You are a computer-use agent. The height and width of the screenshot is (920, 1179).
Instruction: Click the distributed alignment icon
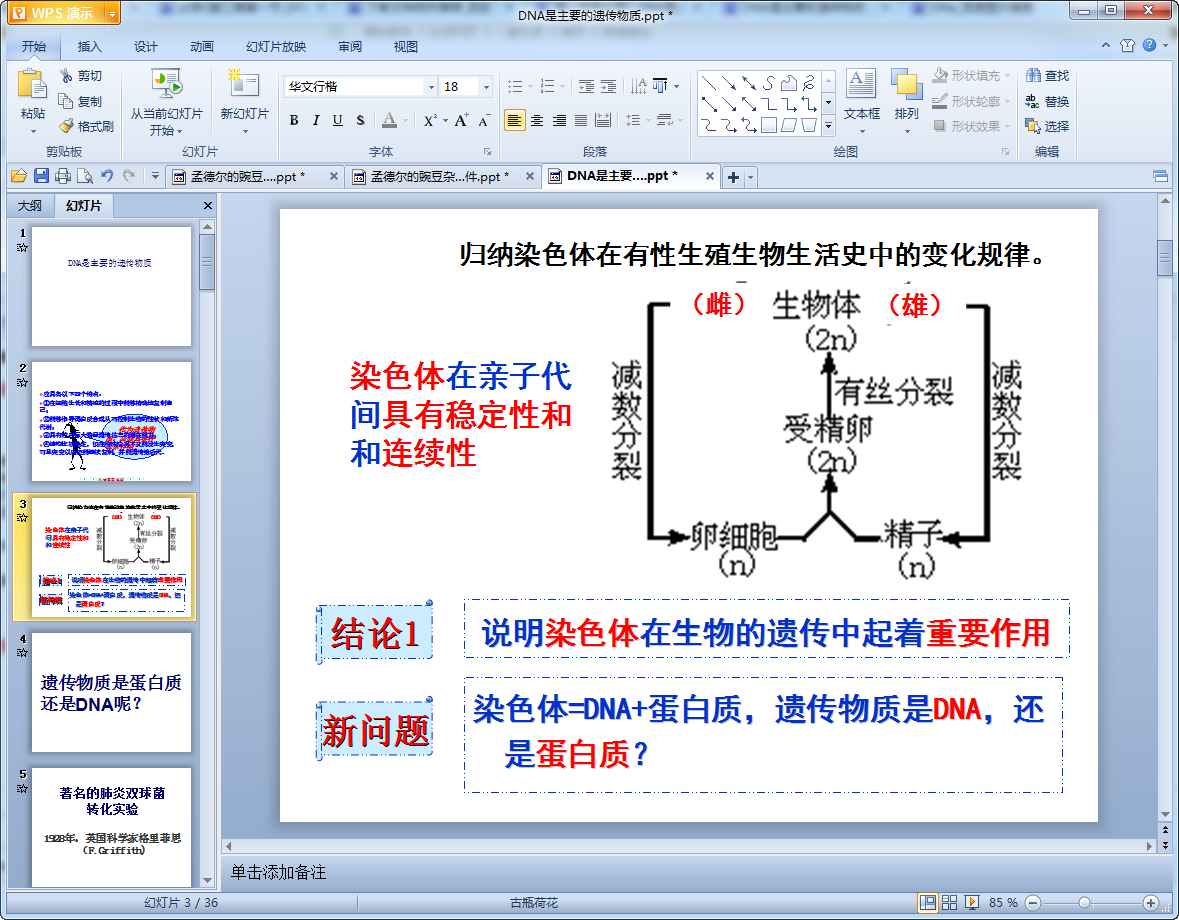(x=603, y=120)
